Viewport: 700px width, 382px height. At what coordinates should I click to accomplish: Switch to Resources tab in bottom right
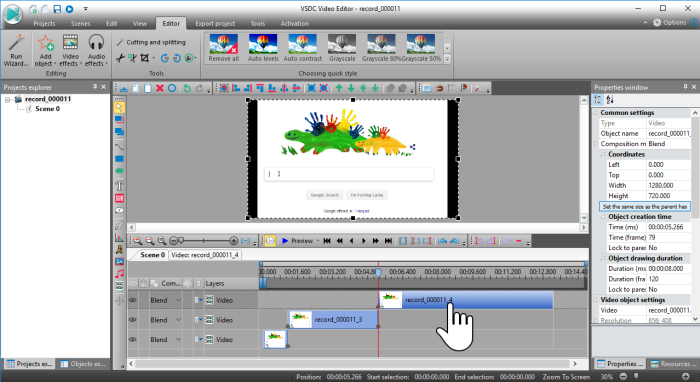tap(673, 364)
